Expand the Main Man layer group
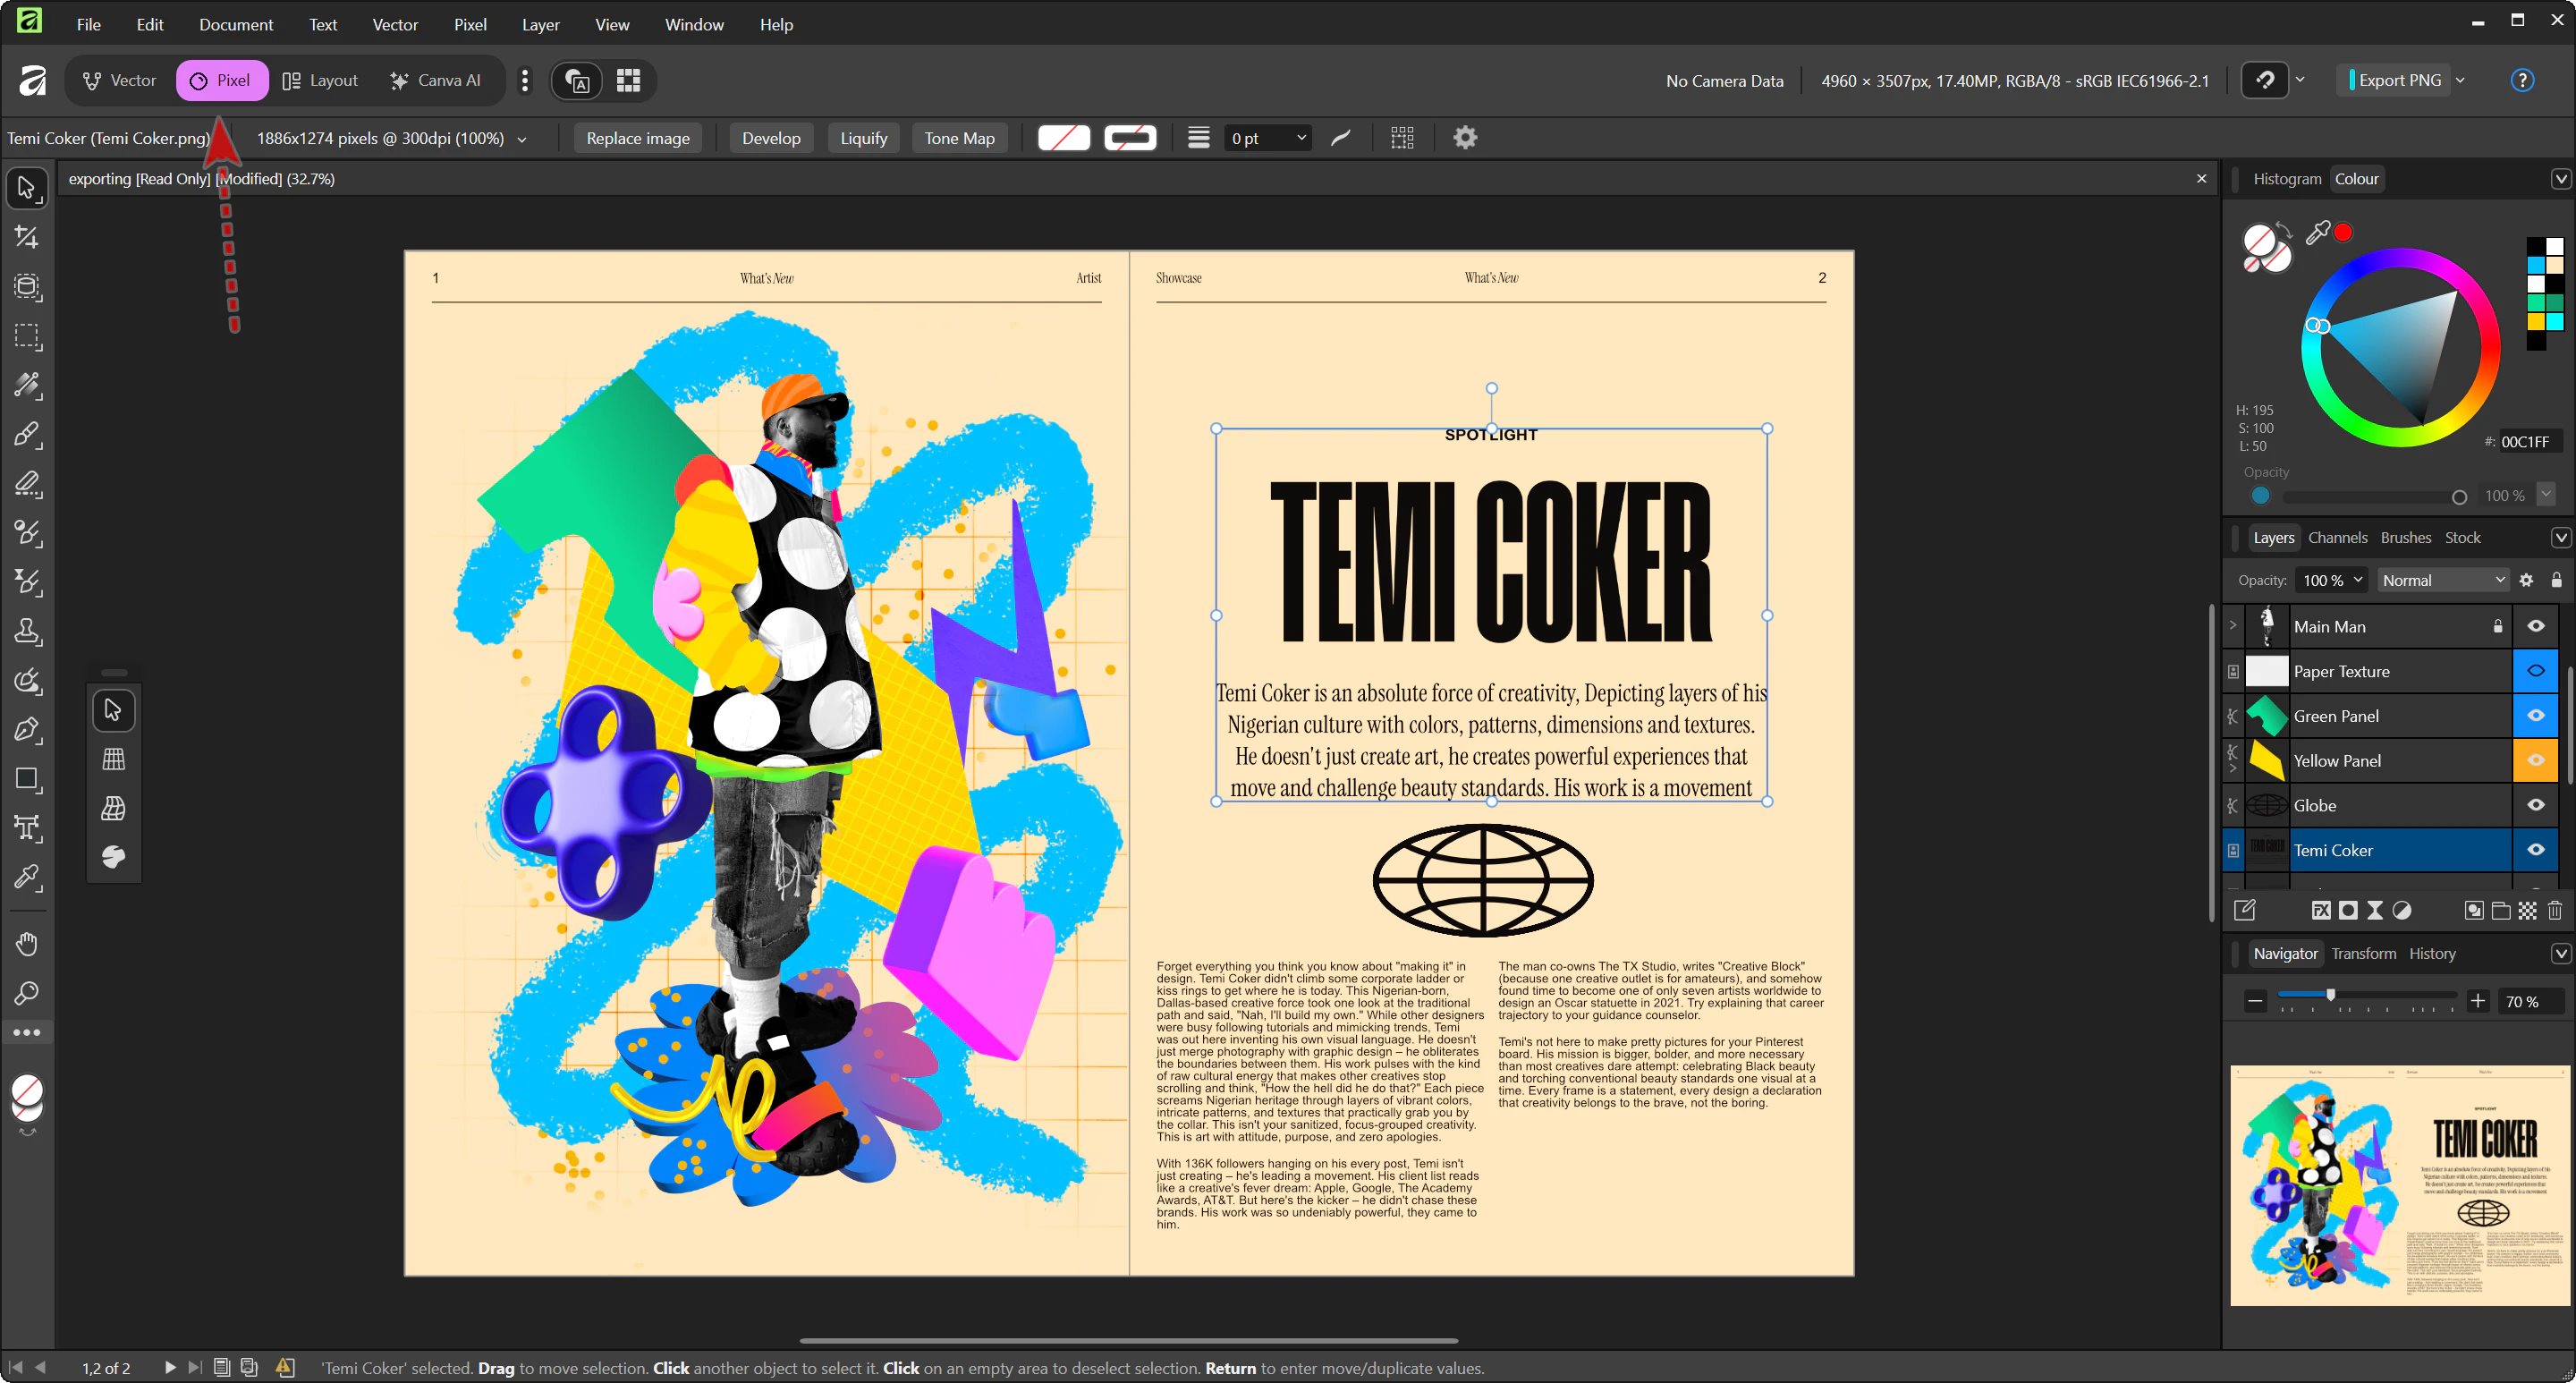 2233,626
